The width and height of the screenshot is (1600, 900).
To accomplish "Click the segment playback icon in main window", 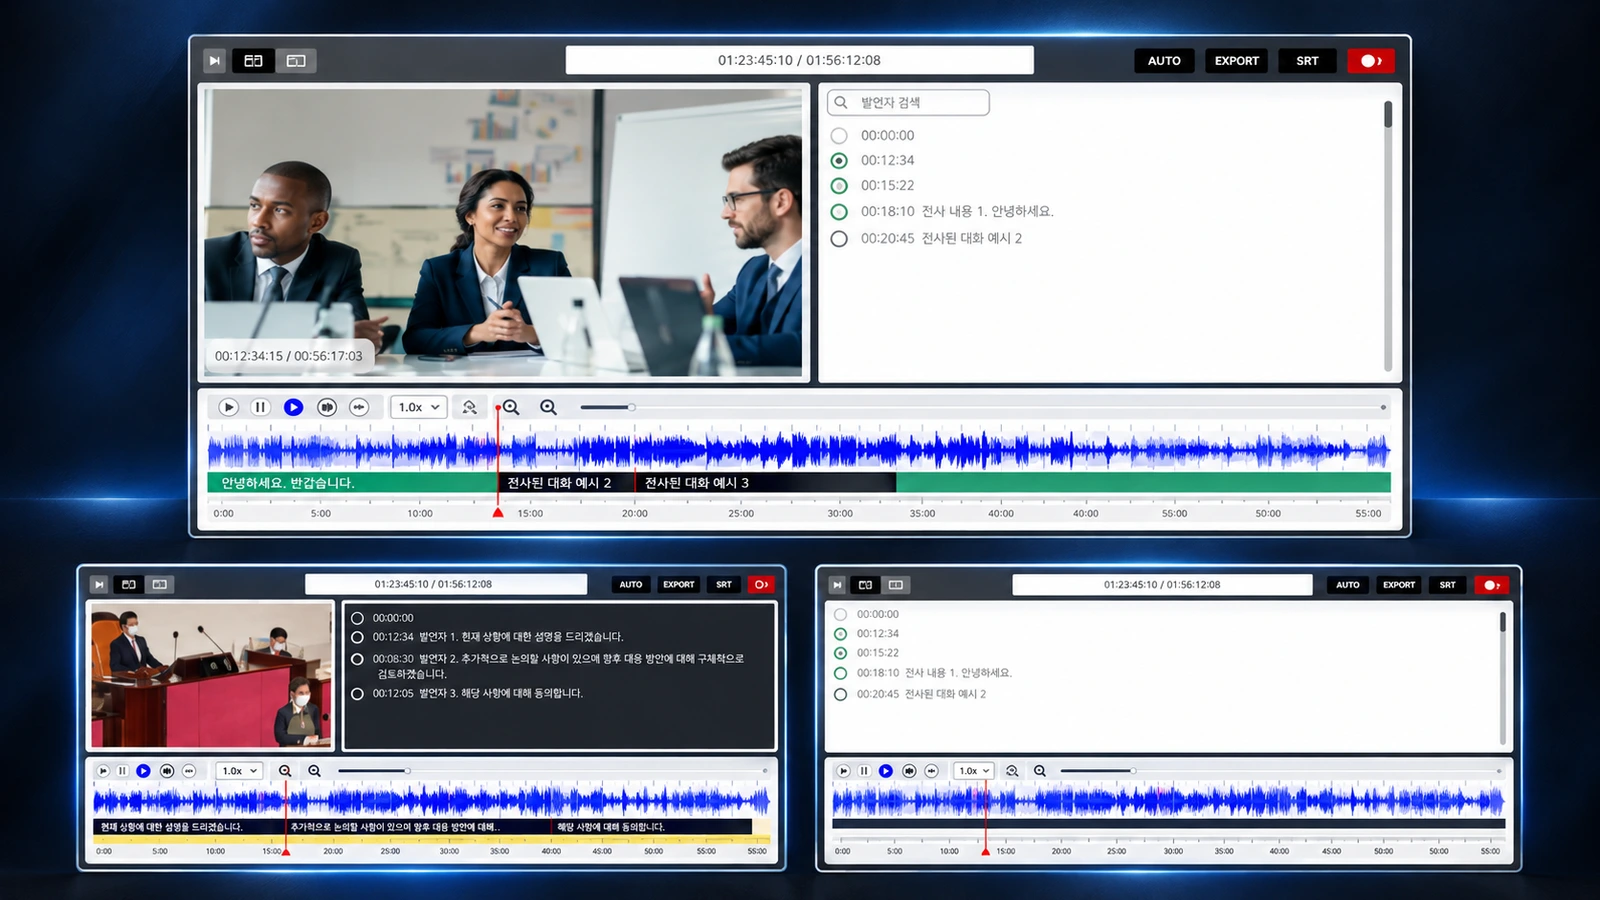I will pyautogui.click(x=327, y=407).
